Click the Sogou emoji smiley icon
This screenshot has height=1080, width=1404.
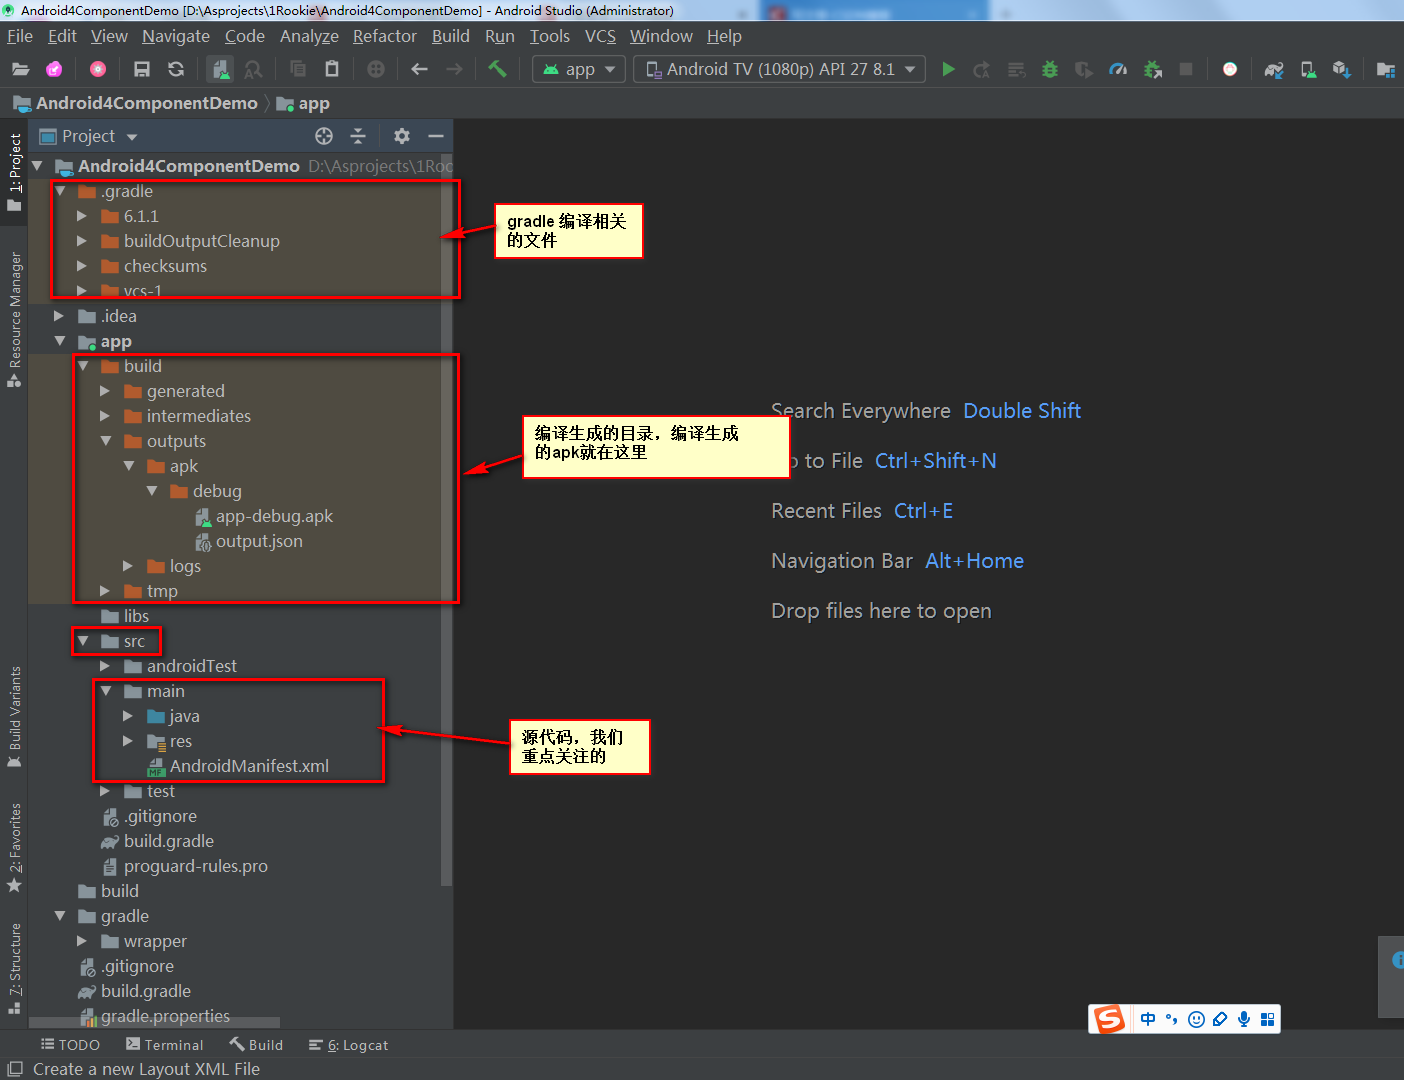(1196, 1019)
